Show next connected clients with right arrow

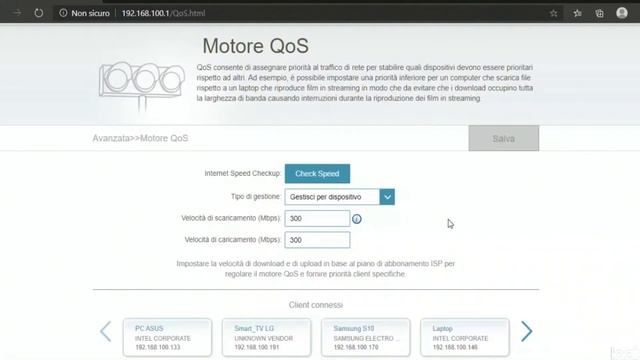tap(527, 331)
